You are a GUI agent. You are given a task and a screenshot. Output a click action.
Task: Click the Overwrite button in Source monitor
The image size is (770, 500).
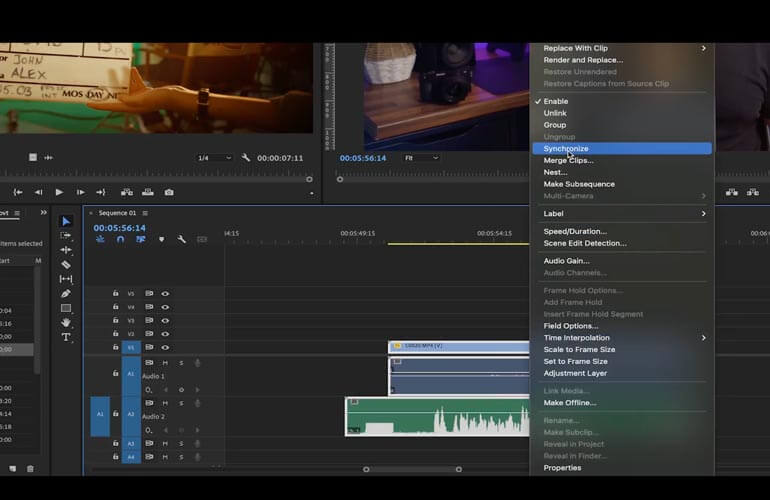click(x=148, y=192)
